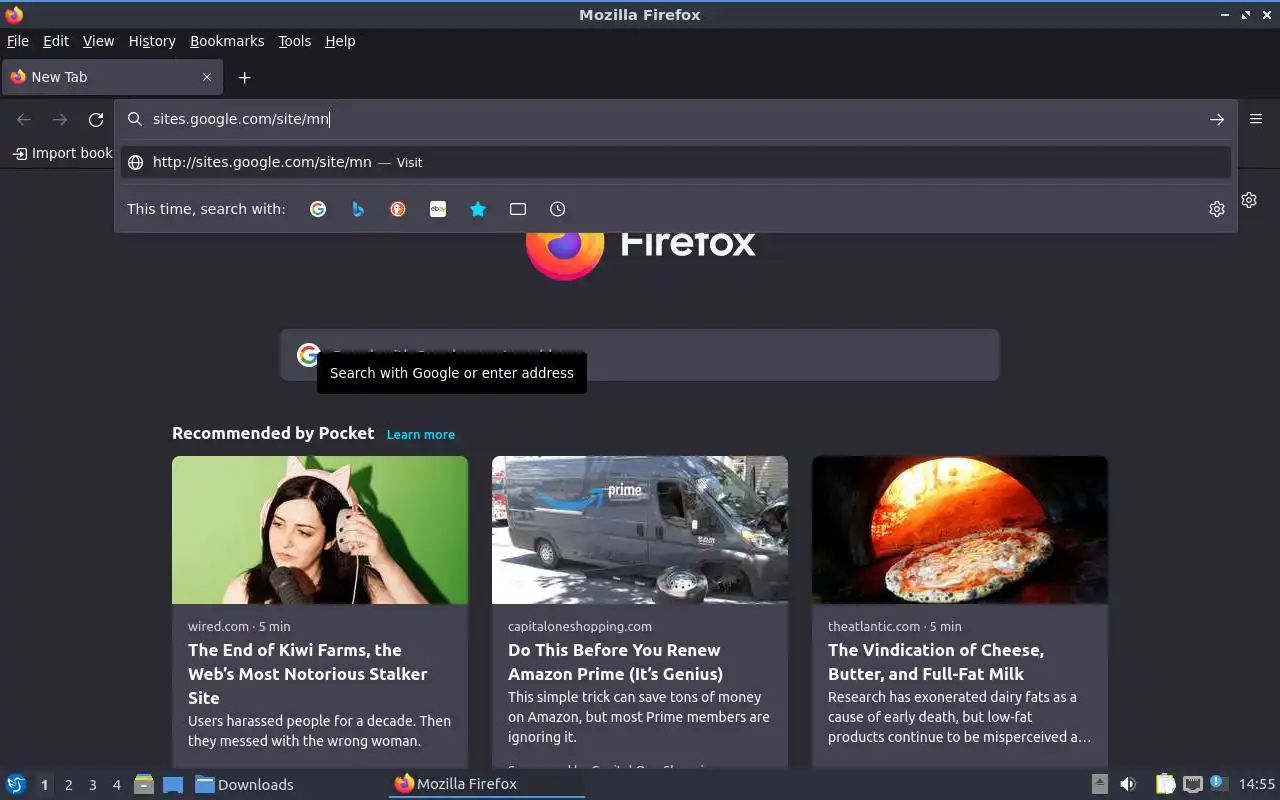Open the Help menu
This screenshot has width=1280, height=800.
coord(340,41)
